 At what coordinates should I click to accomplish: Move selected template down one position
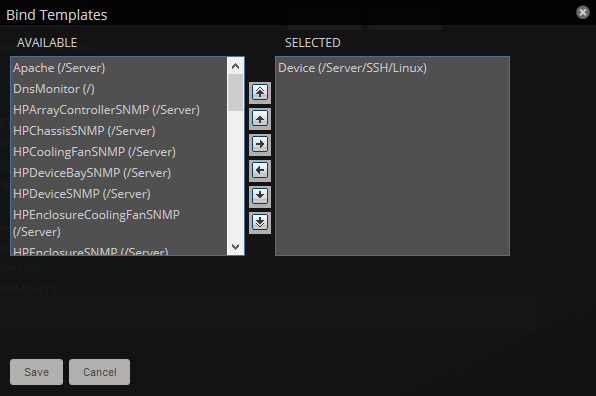[260, 196]
